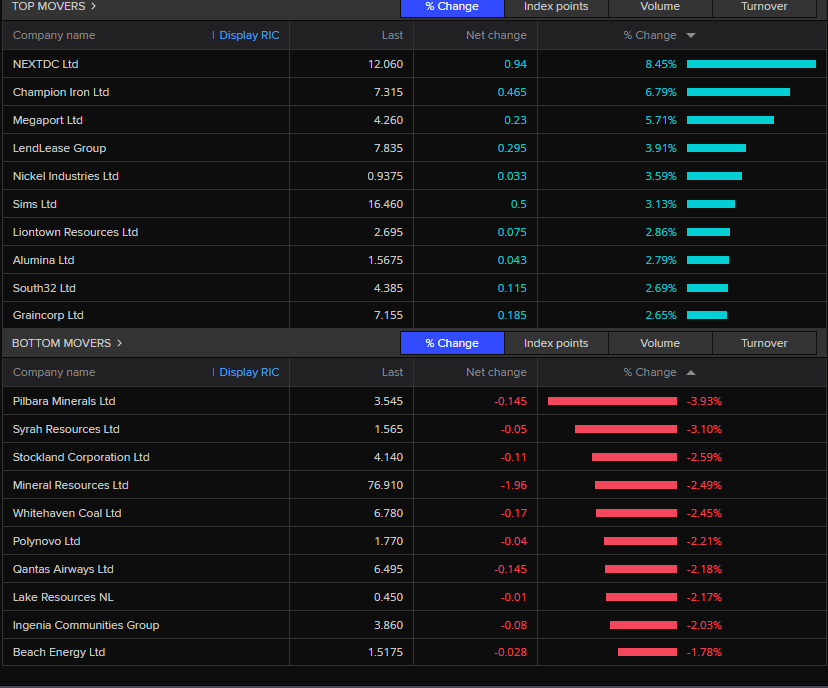Image resolution: width=828 pixels, height=688 pixels.
Task: Expand the TOP MOVERS section chevron
Action: pos(93,6)
